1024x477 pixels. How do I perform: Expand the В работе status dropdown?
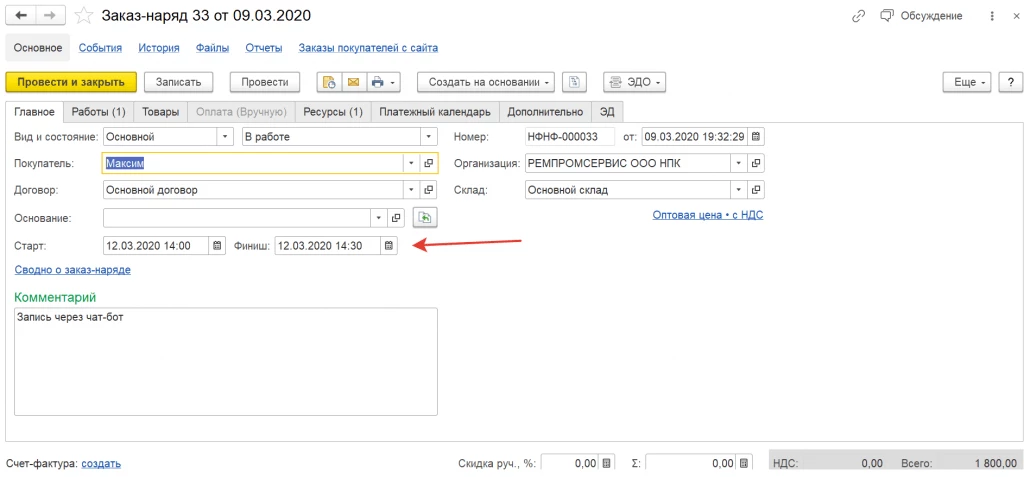(x=428, y=137)
